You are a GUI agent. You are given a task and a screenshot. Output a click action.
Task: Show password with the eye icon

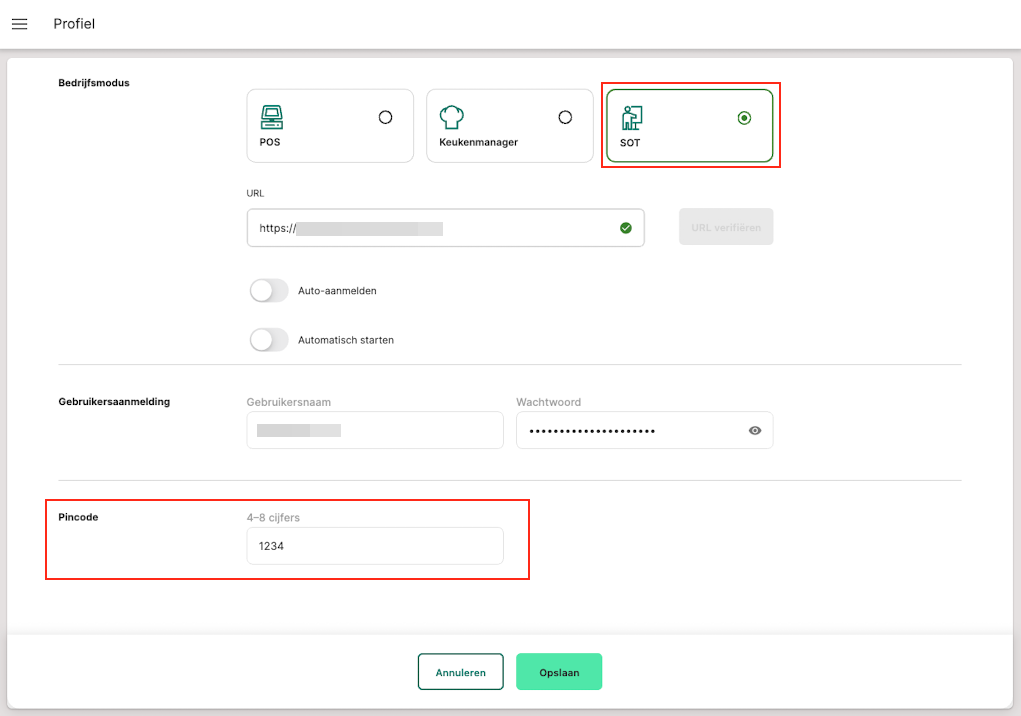755,430
